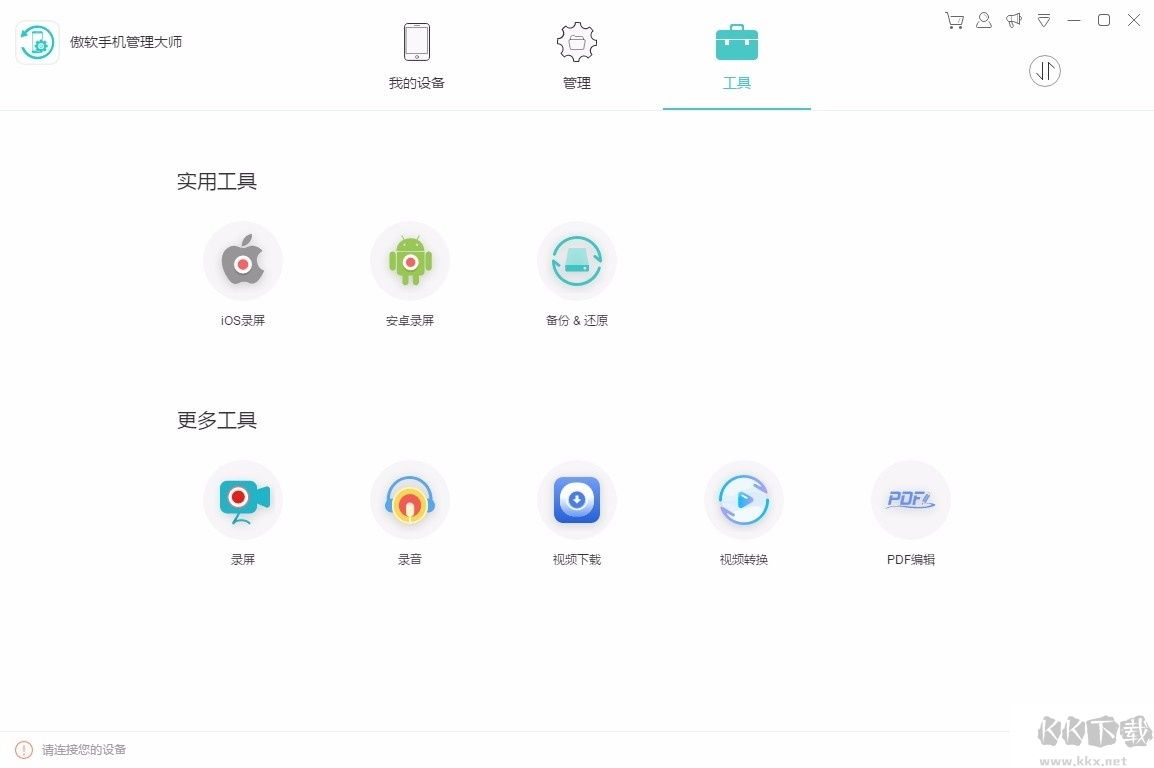Open the 录音 audio recorder tool
Viewport: 1154px width, 768px height.
tap(410, 500)
